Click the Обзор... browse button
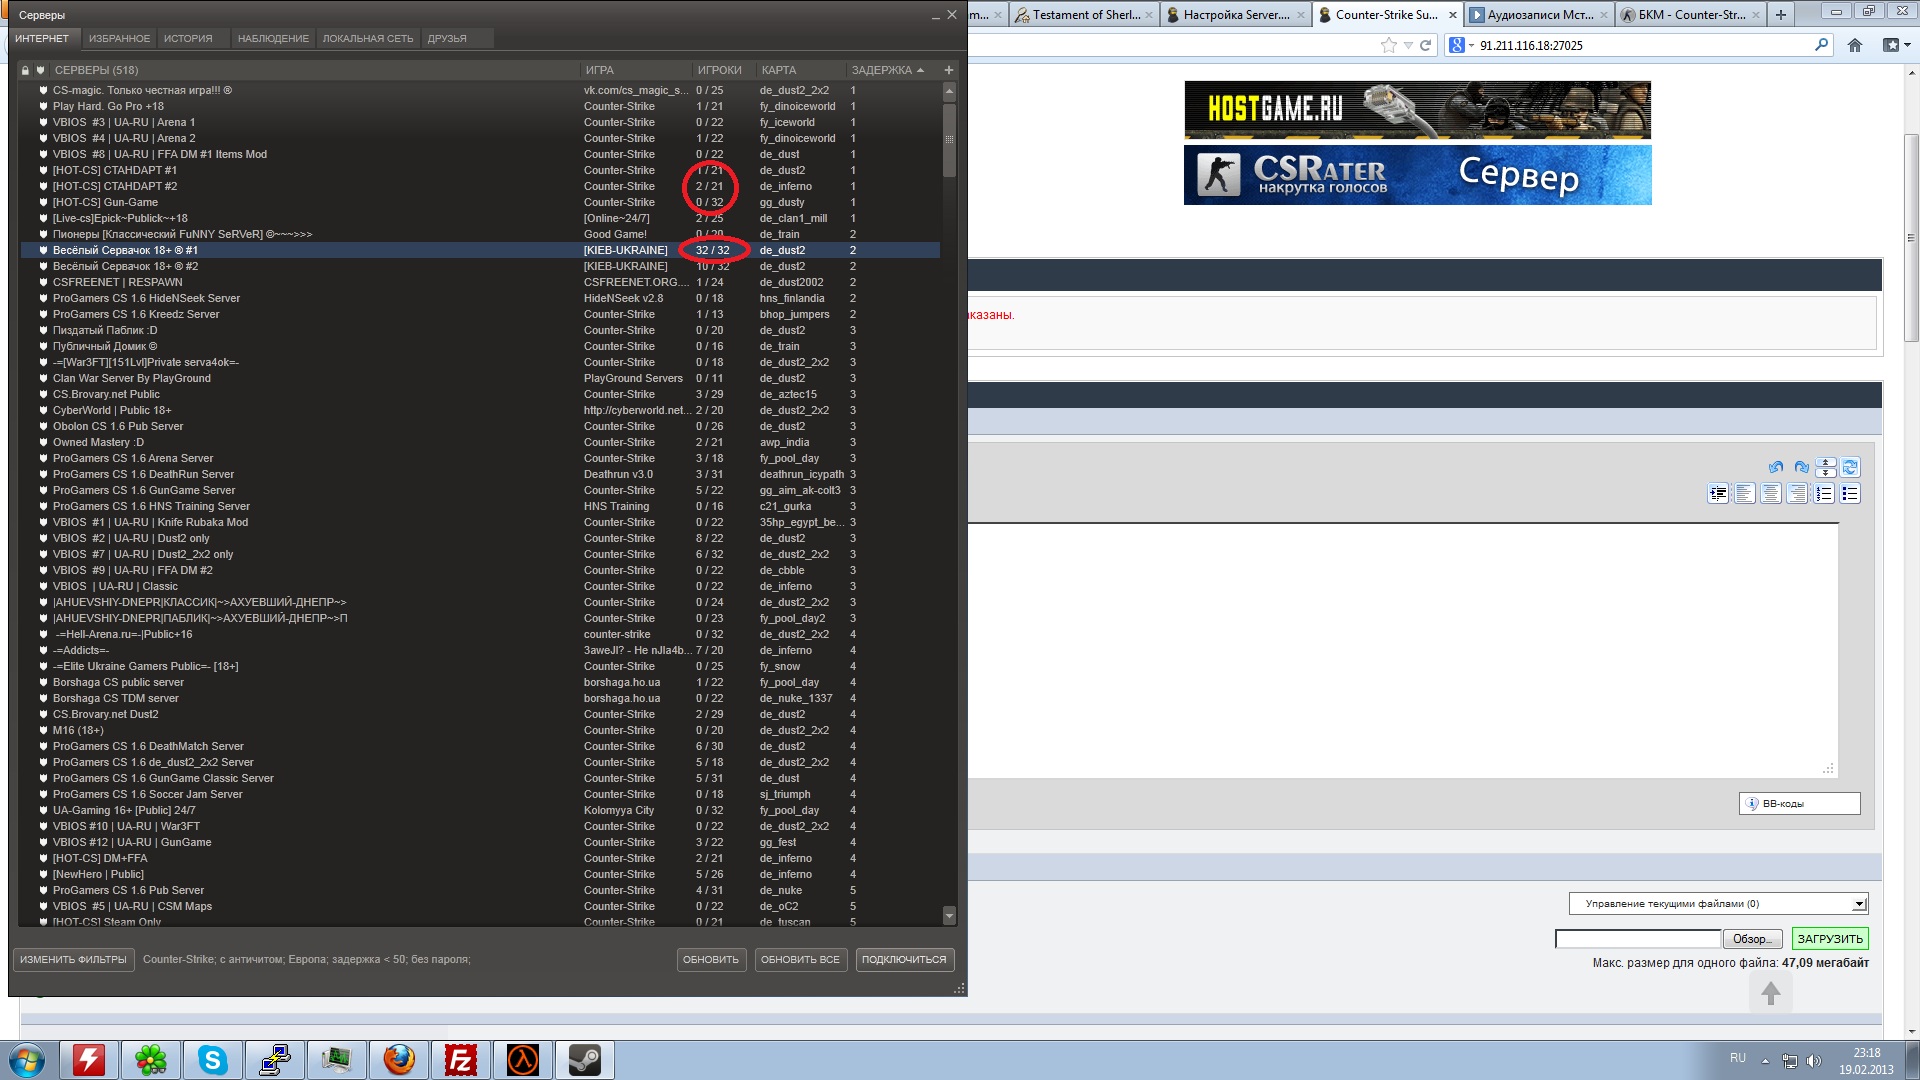Screen dimensions: 1920x1080 pos(1752,939)
